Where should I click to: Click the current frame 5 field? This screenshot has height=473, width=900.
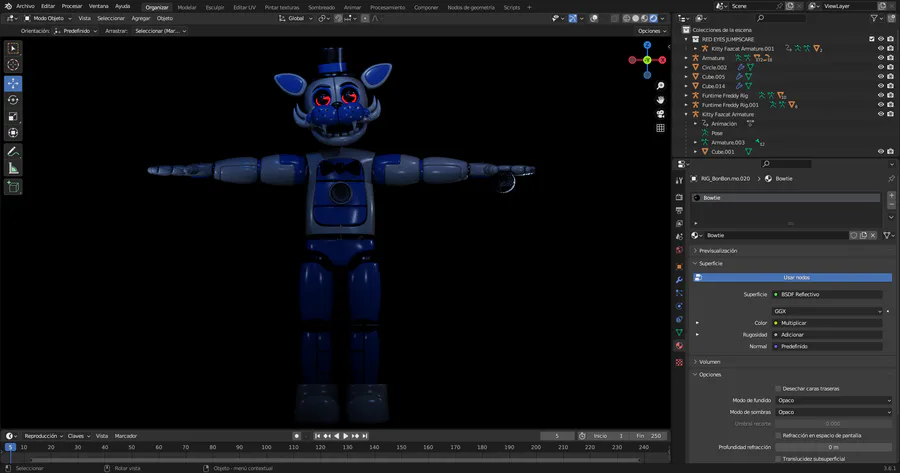[x=557, y=436]
